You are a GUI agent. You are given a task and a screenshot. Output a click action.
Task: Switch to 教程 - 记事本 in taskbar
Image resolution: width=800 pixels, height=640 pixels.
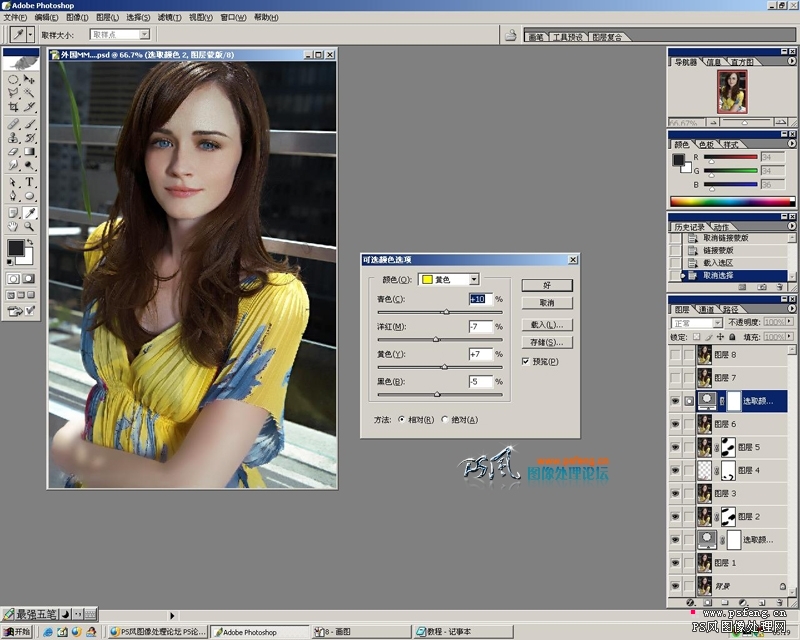pos(463,632)
